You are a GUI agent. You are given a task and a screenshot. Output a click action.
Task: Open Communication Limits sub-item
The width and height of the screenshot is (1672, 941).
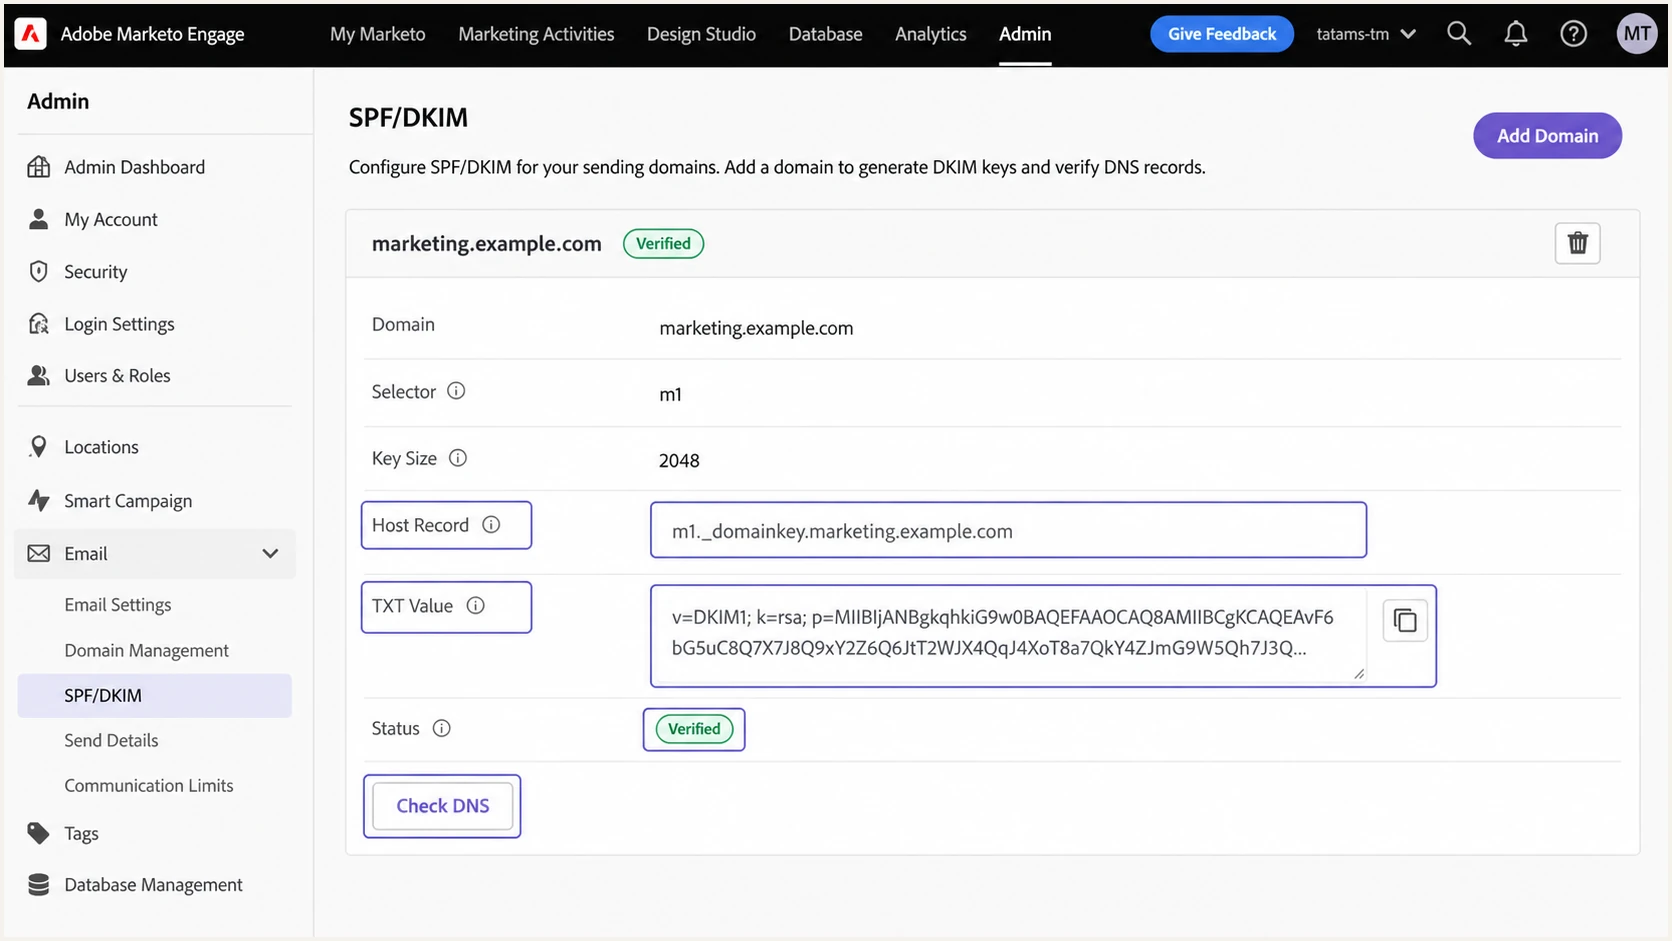click(149, 785)
